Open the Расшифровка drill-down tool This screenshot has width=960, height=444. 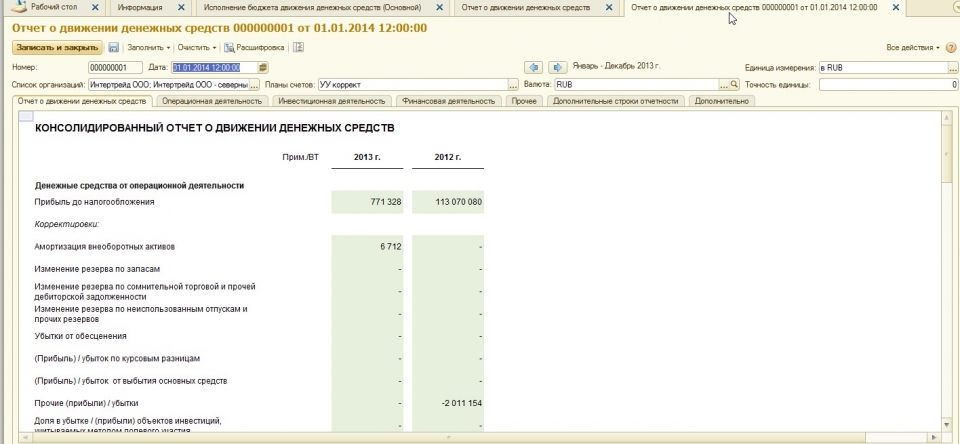(256, 48)
